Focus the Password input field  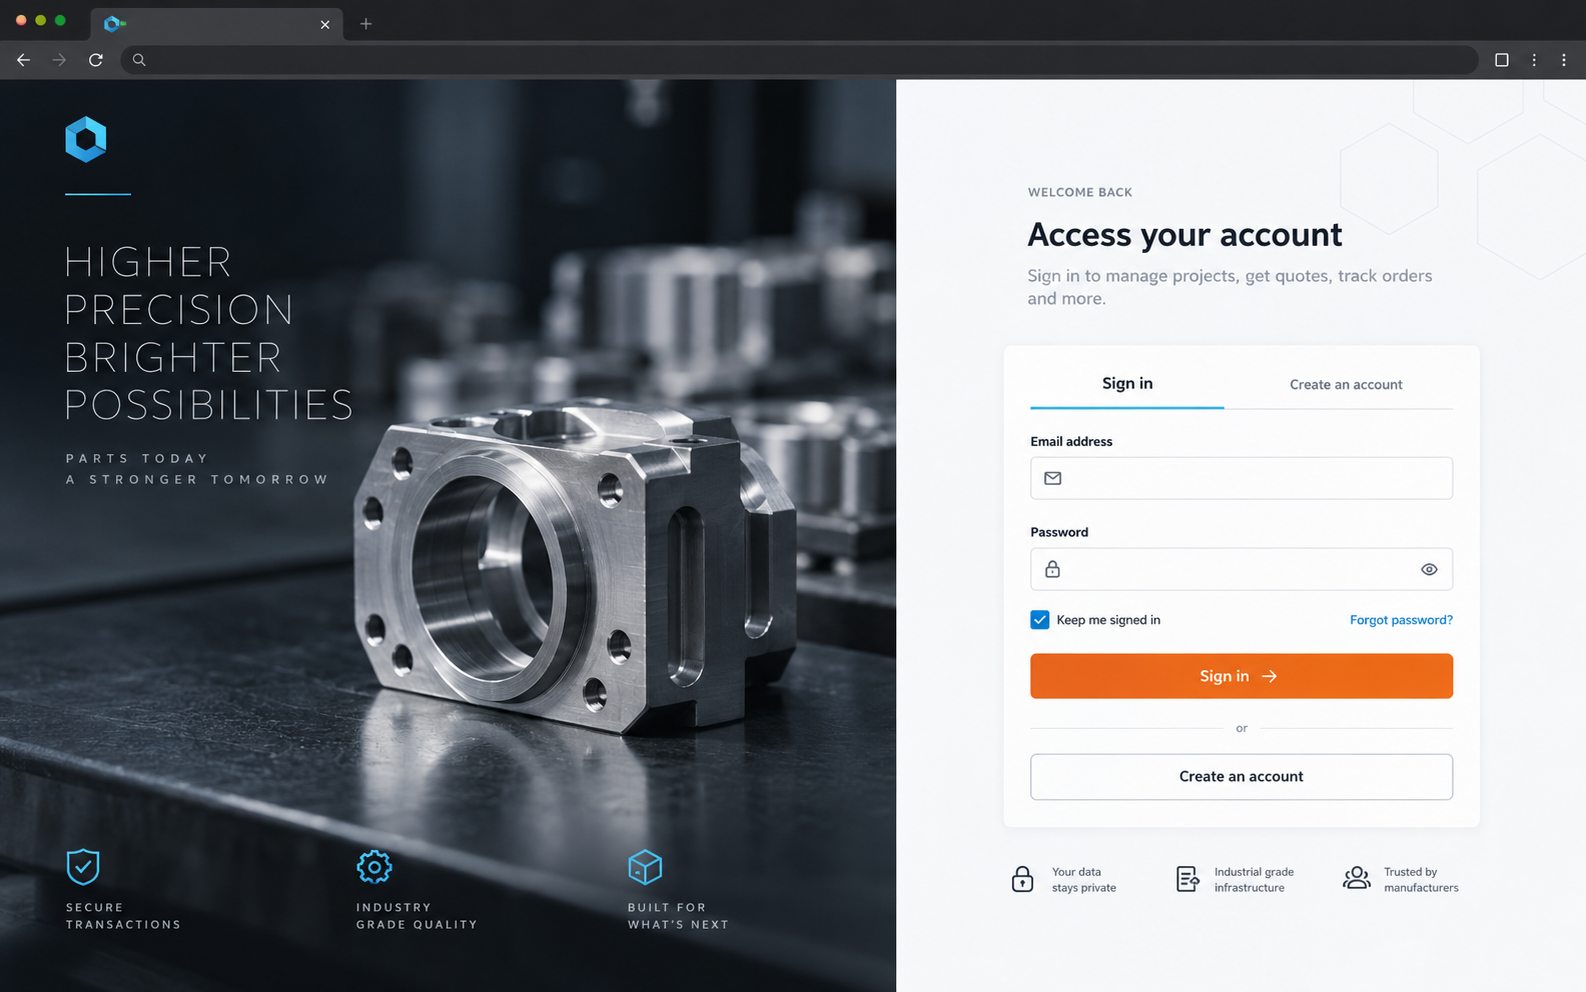click(x=1241, y=569)
